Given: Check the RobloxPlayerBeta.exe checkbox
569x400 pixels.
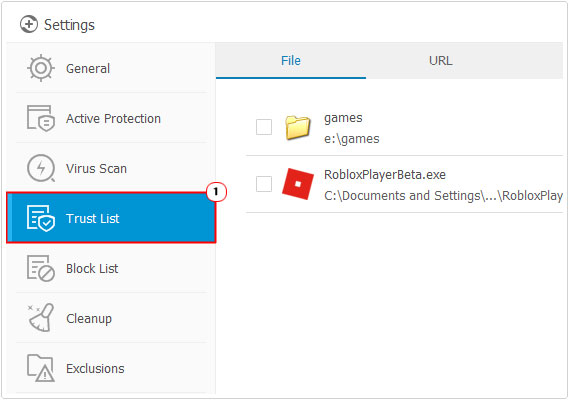Looking at the screenshot, I should click(264, 184).
